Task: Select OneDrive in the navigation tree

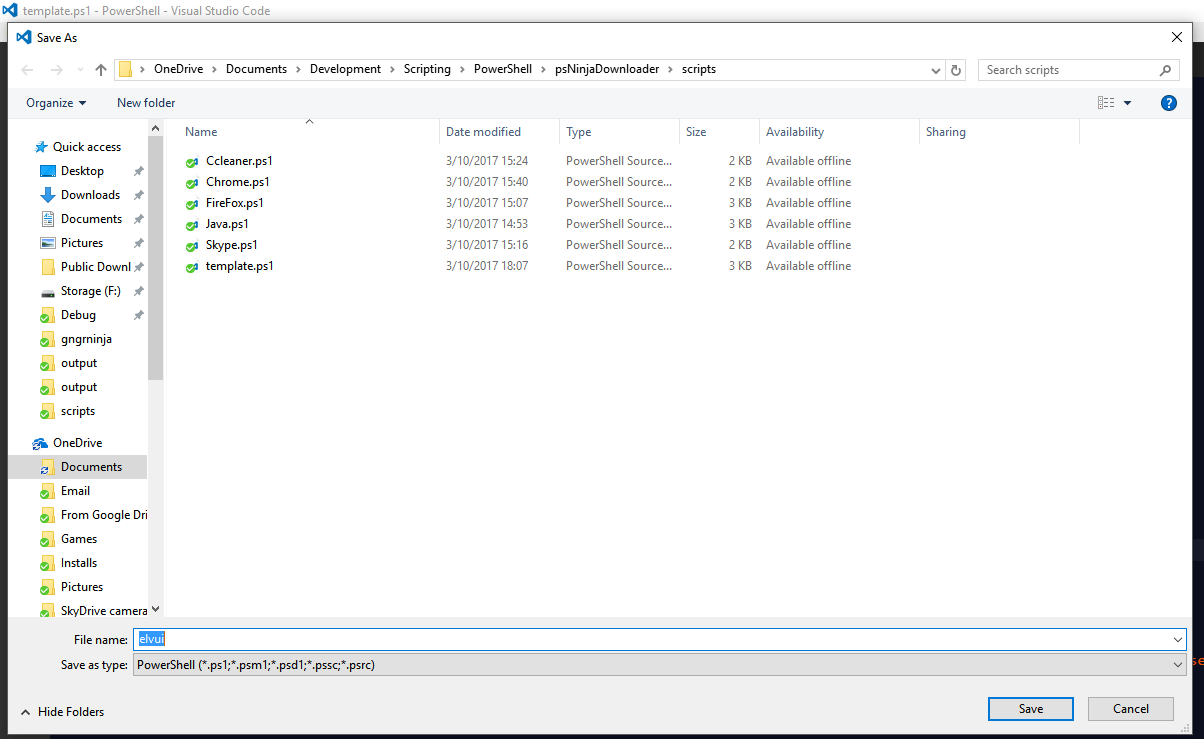Action: (77, 443)
